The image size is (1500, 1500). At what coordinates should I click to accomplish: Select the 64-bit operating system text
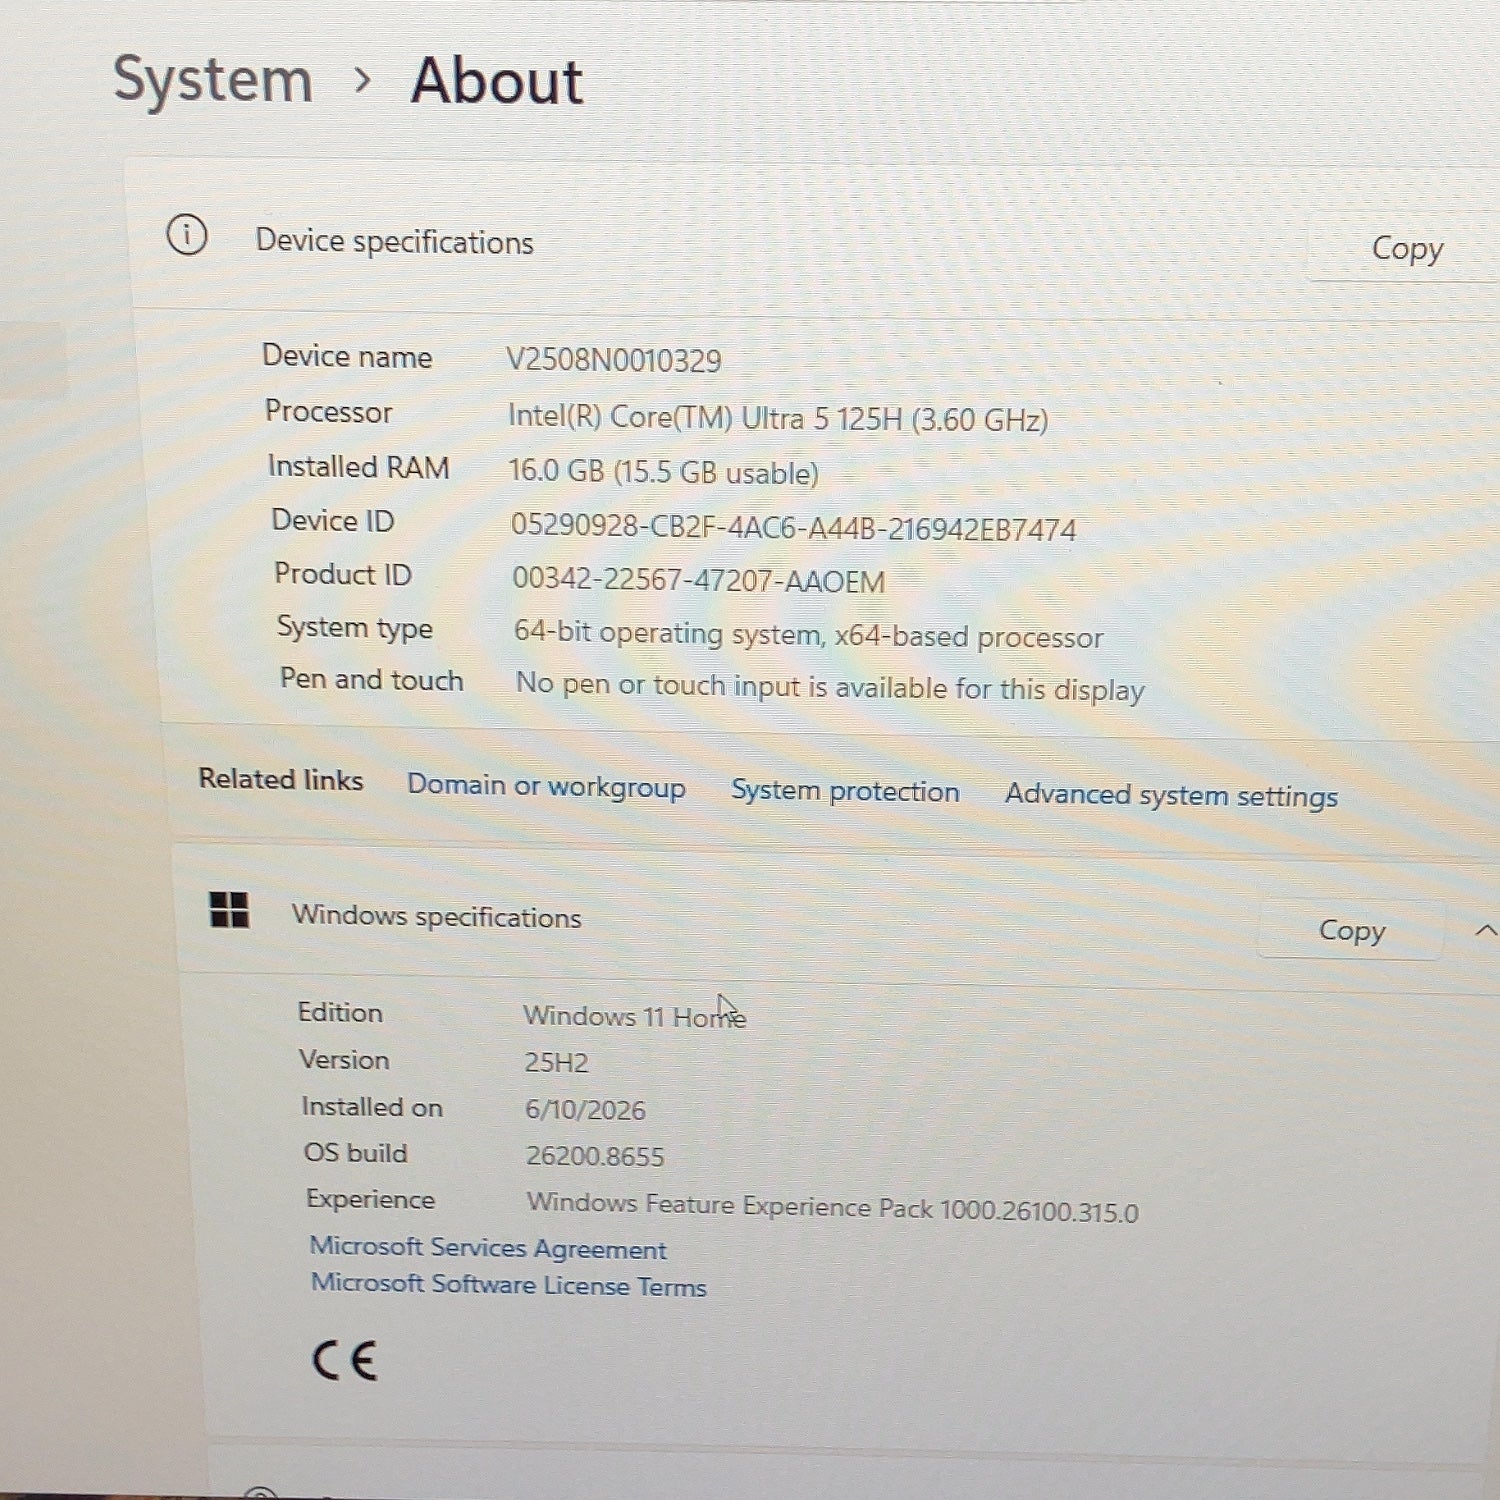(808, 635)
